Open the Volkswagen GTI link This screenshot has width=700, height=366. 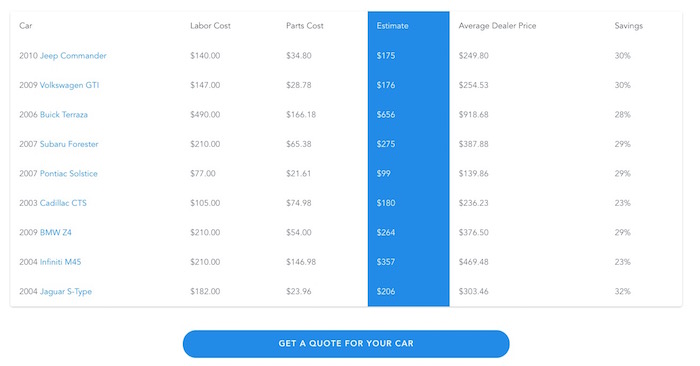(x=70, y=85)
